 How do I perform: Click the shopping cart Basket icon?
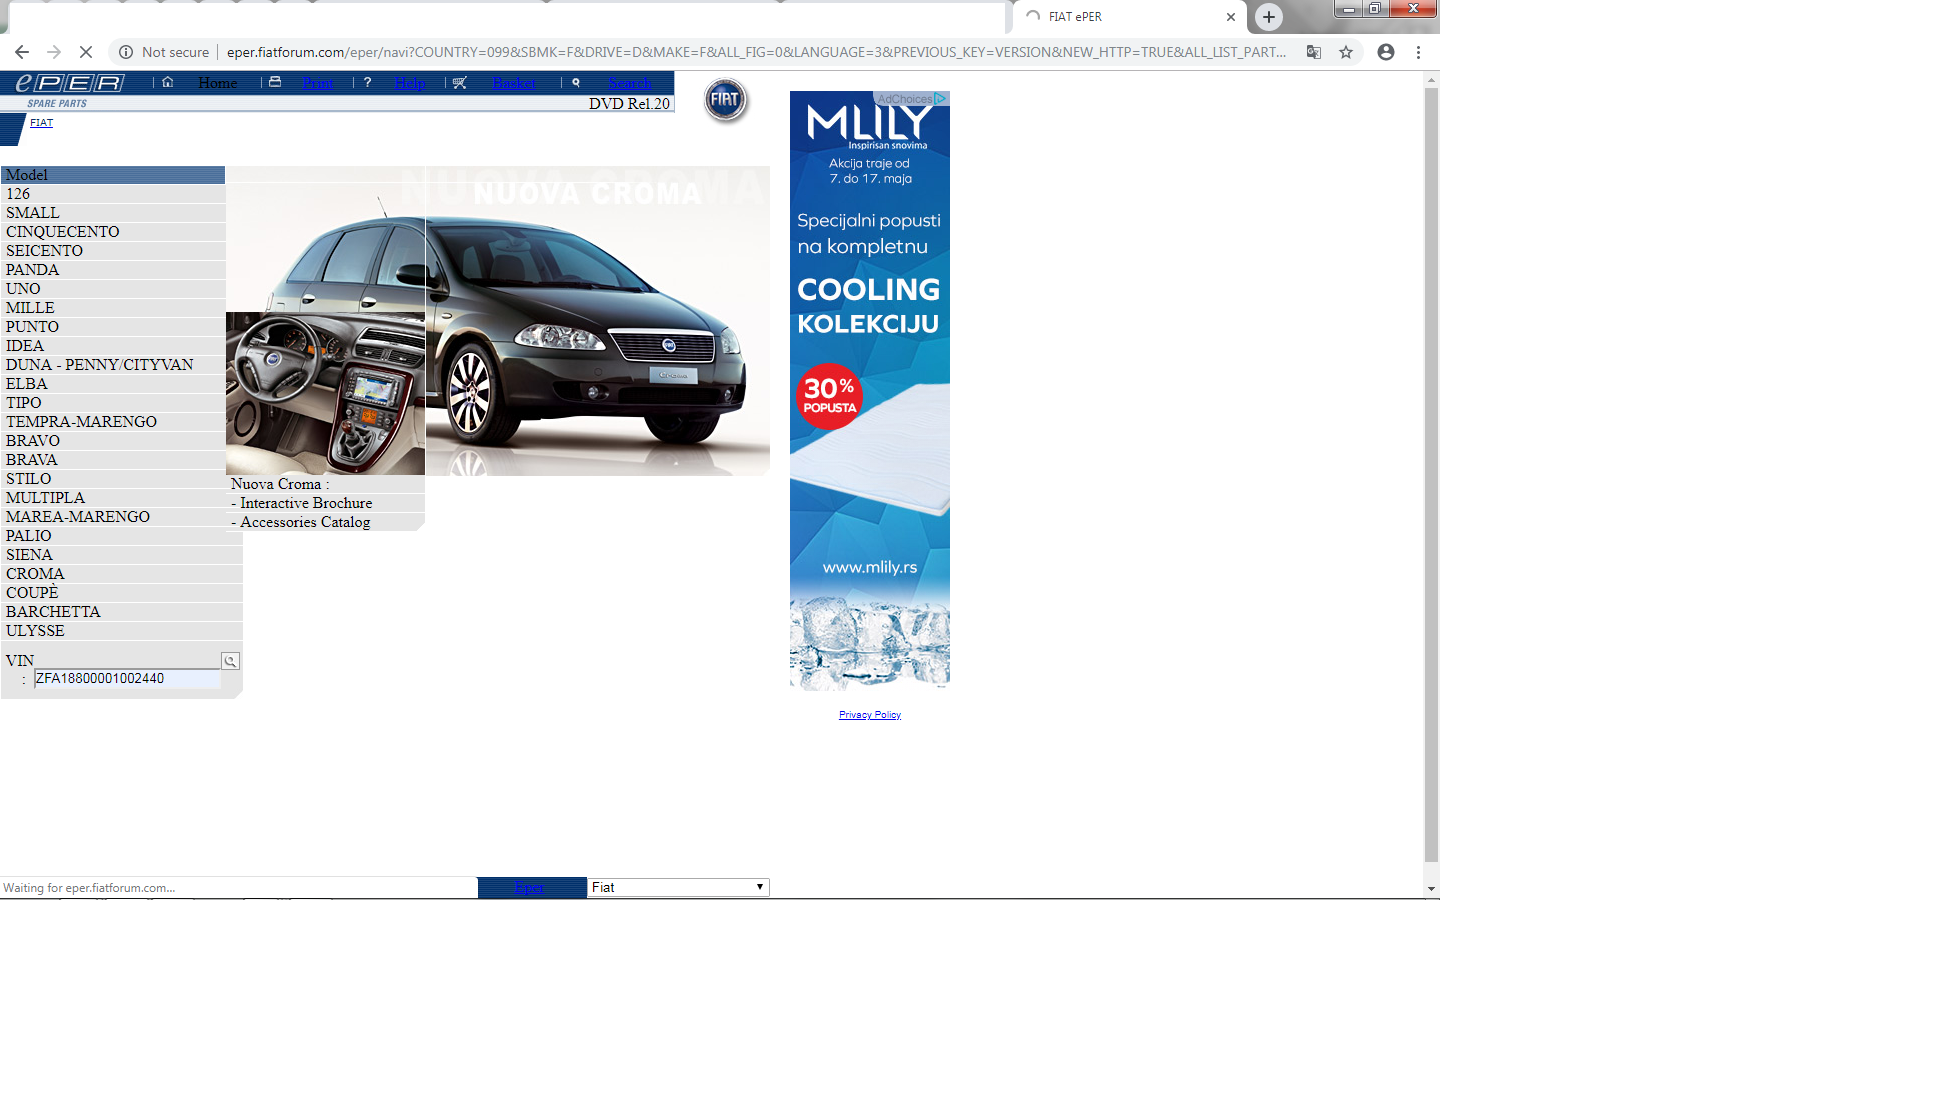pyautogui.click(x=460, y=82)
